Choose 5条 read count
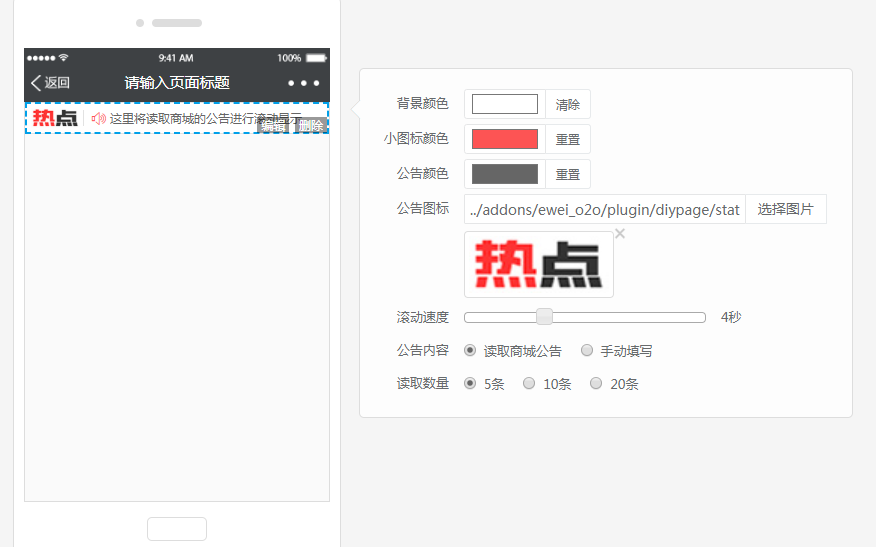876x547 pixels. pyautogui.click(x=470, y=384)
